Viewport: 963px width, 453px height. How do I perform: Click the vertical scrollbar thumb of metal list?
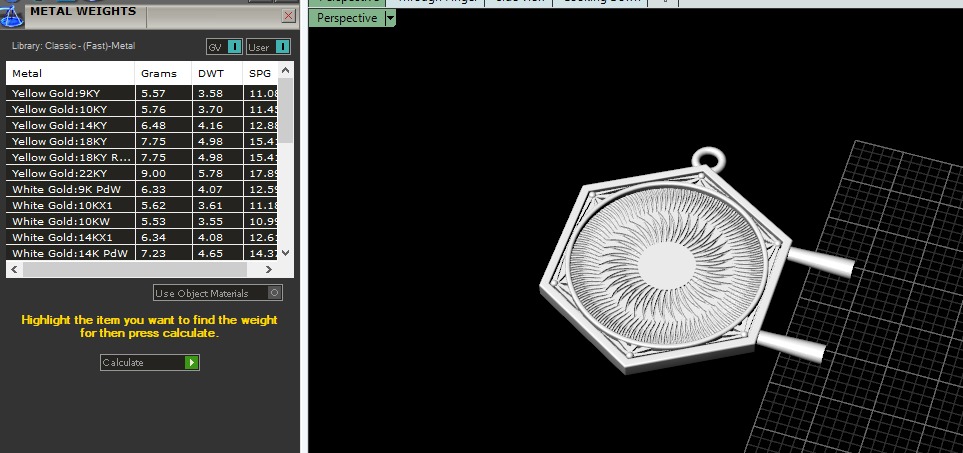tap(286, 110)
